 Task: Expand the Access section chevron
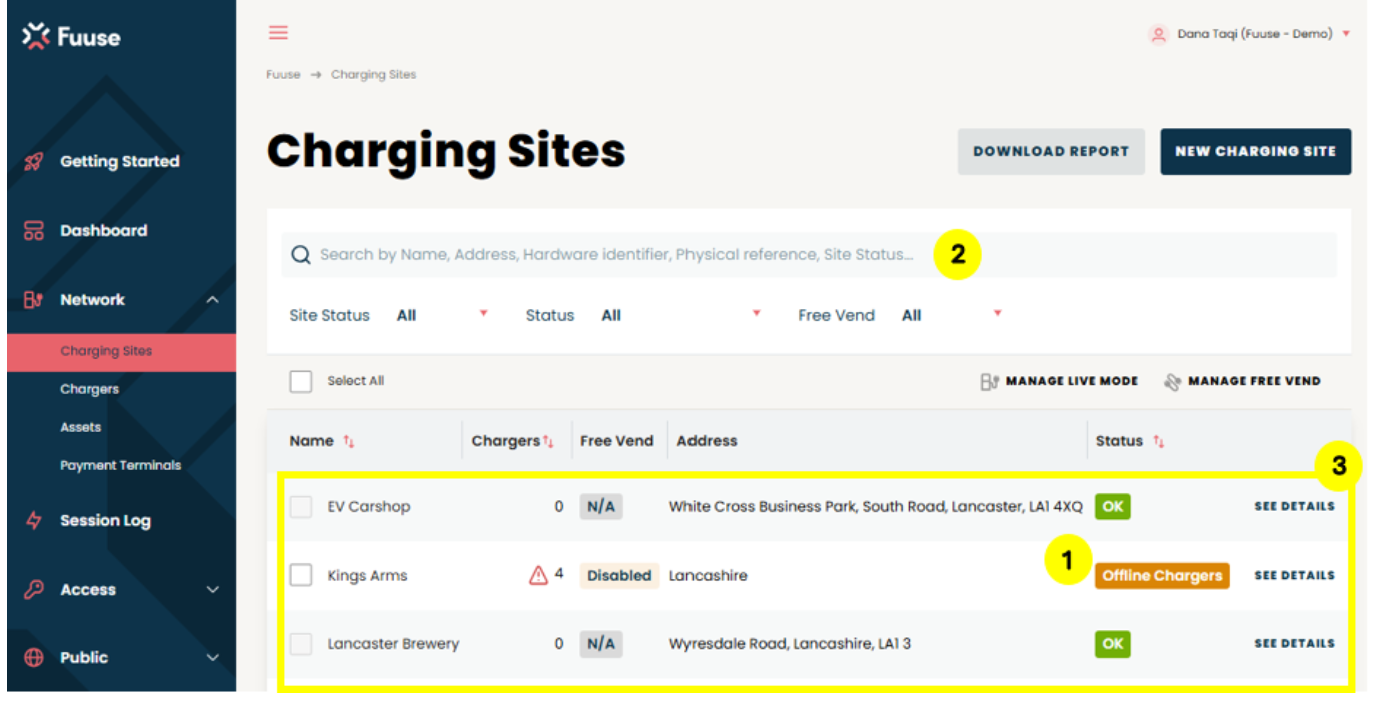click(213, 590)
